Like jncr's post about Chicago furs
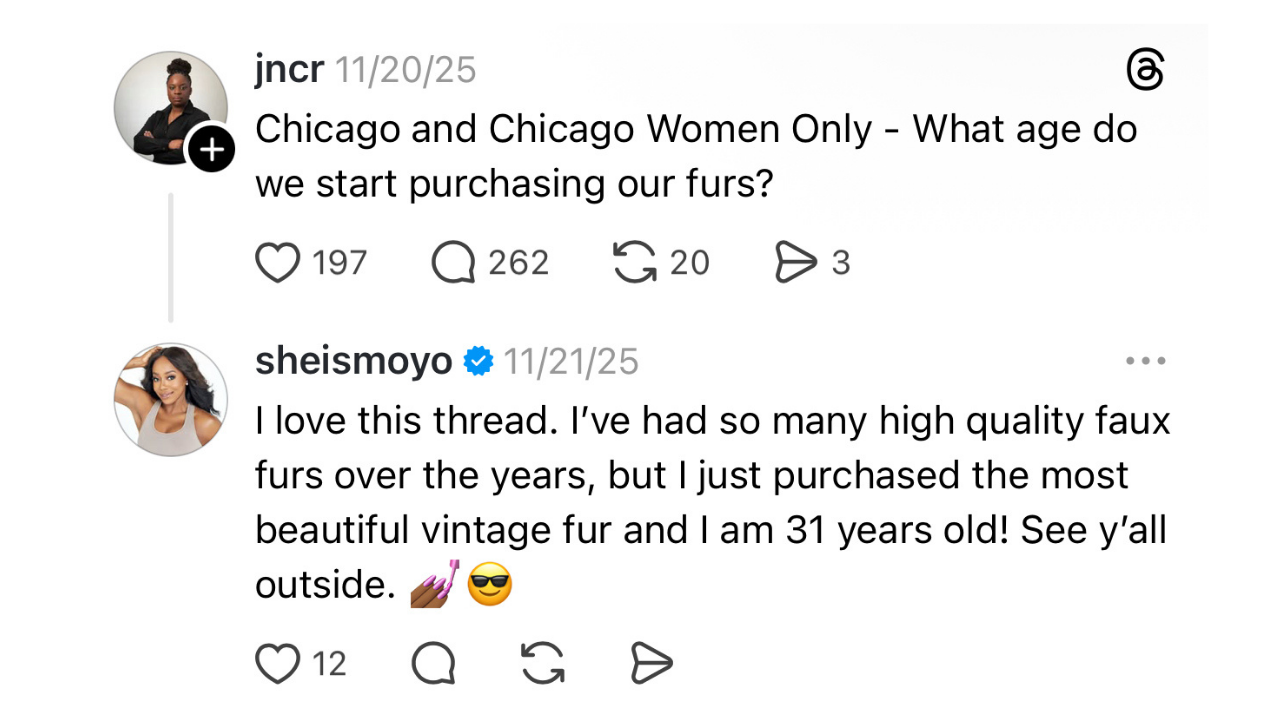The width and height of the screenshot is (1280, 720). click(279, 263)
